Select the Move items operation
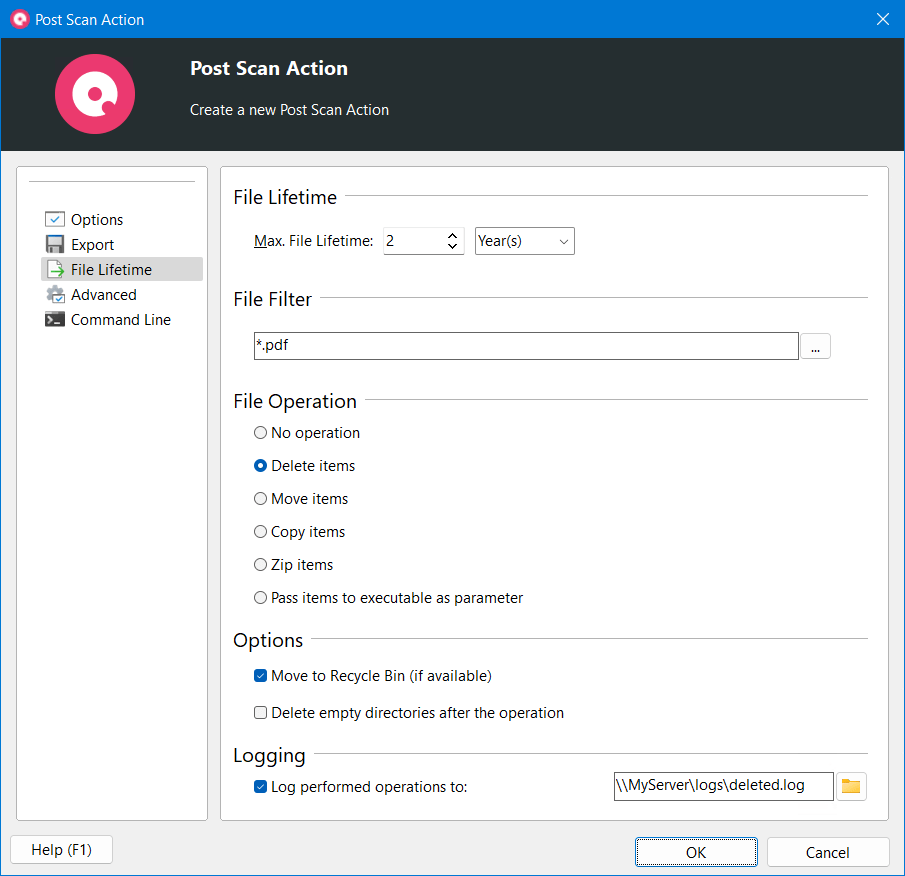This screenshot has width=905, height=876. pos(260,499)
